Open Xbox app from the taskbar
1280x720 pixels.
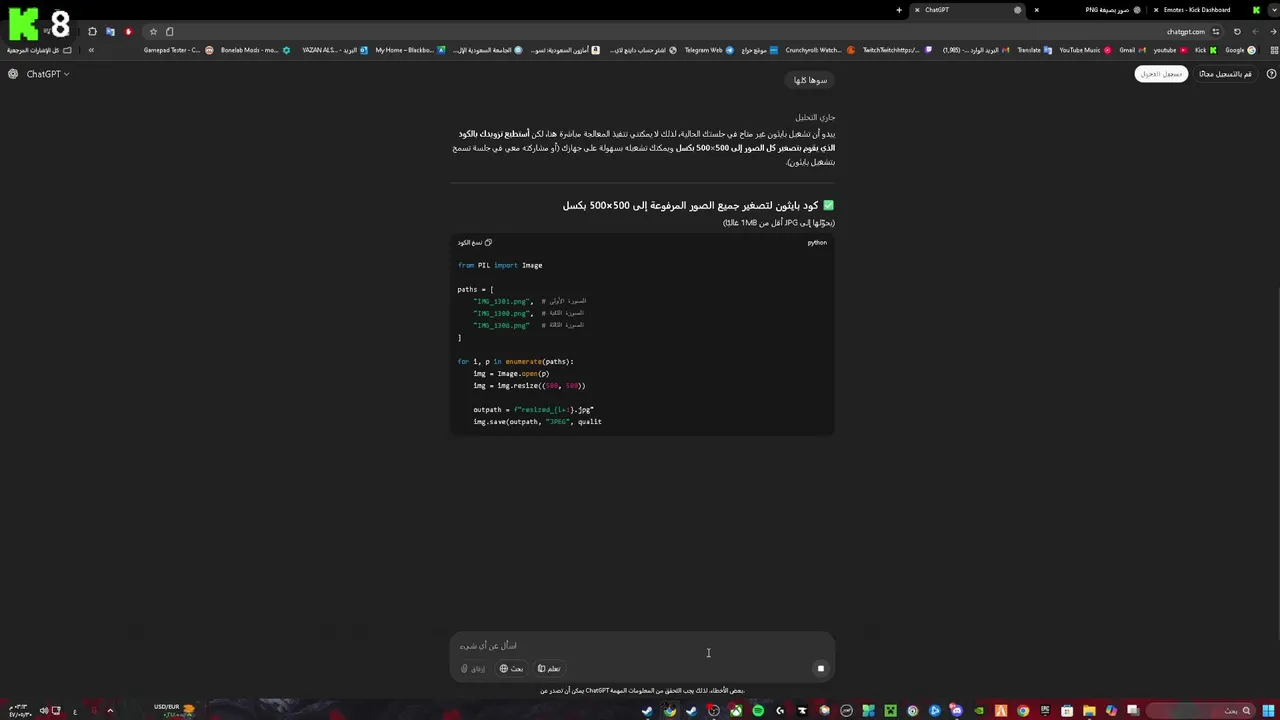pos(736,711)
